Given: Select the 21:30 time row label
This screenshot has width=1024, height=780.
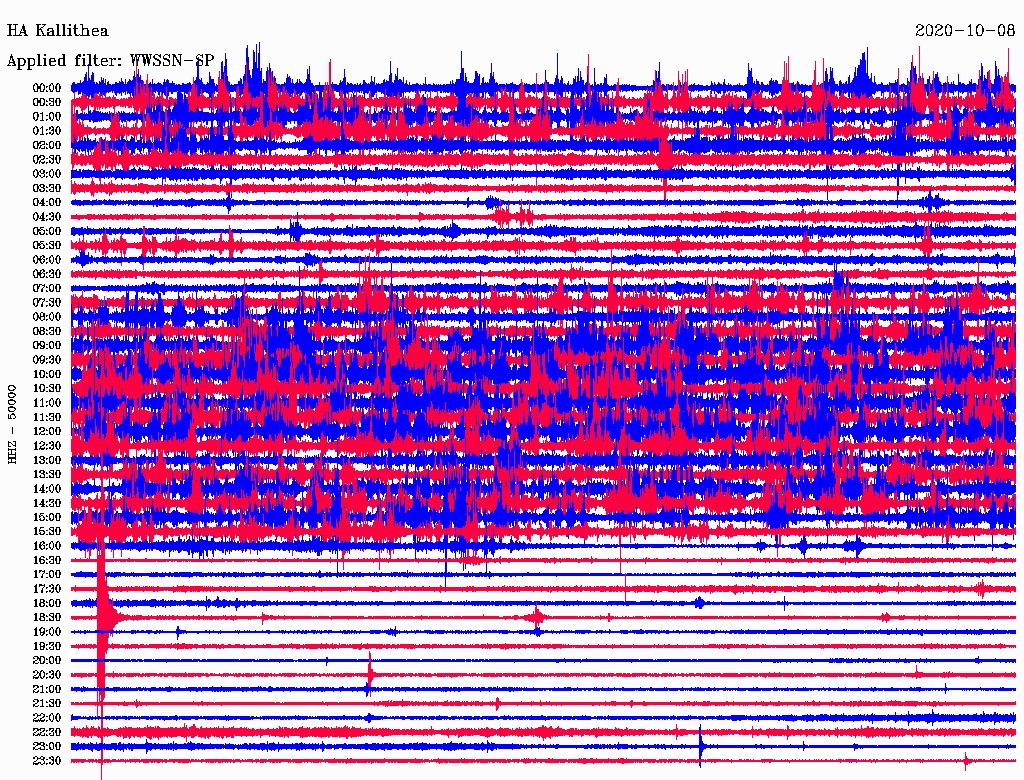Looking at the screenshot, I should coord(47,704).
